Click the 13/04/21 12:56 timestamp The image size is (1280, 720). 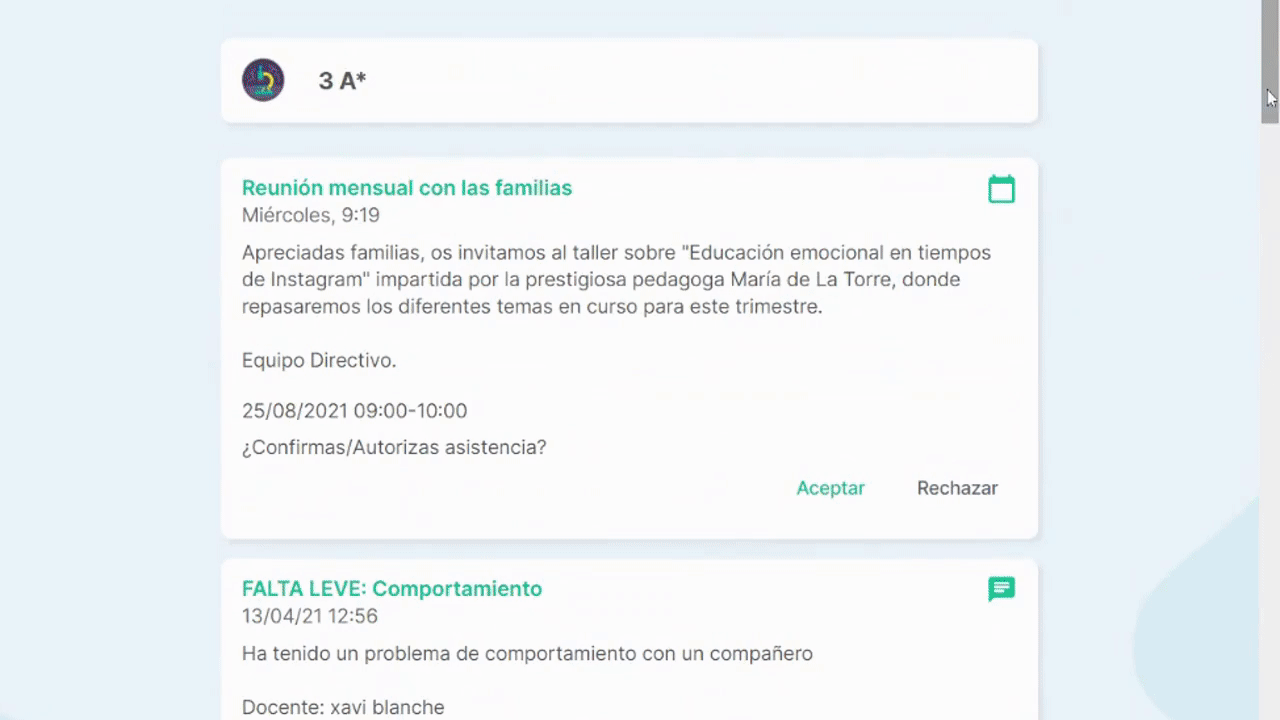tap(310, 616)
